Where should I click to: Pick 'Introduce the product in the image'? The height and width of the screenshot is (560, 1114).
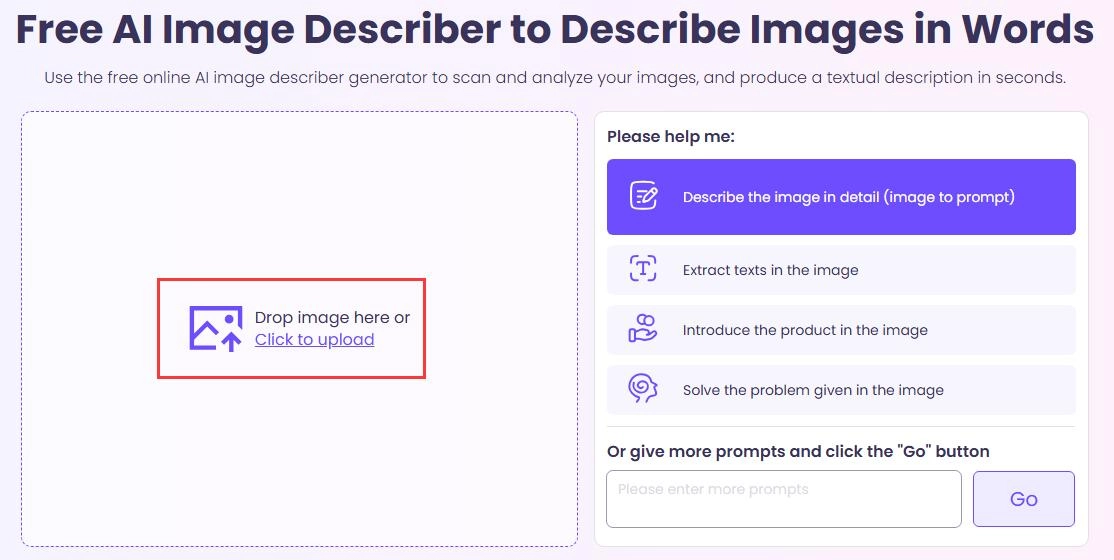[805, 330]
